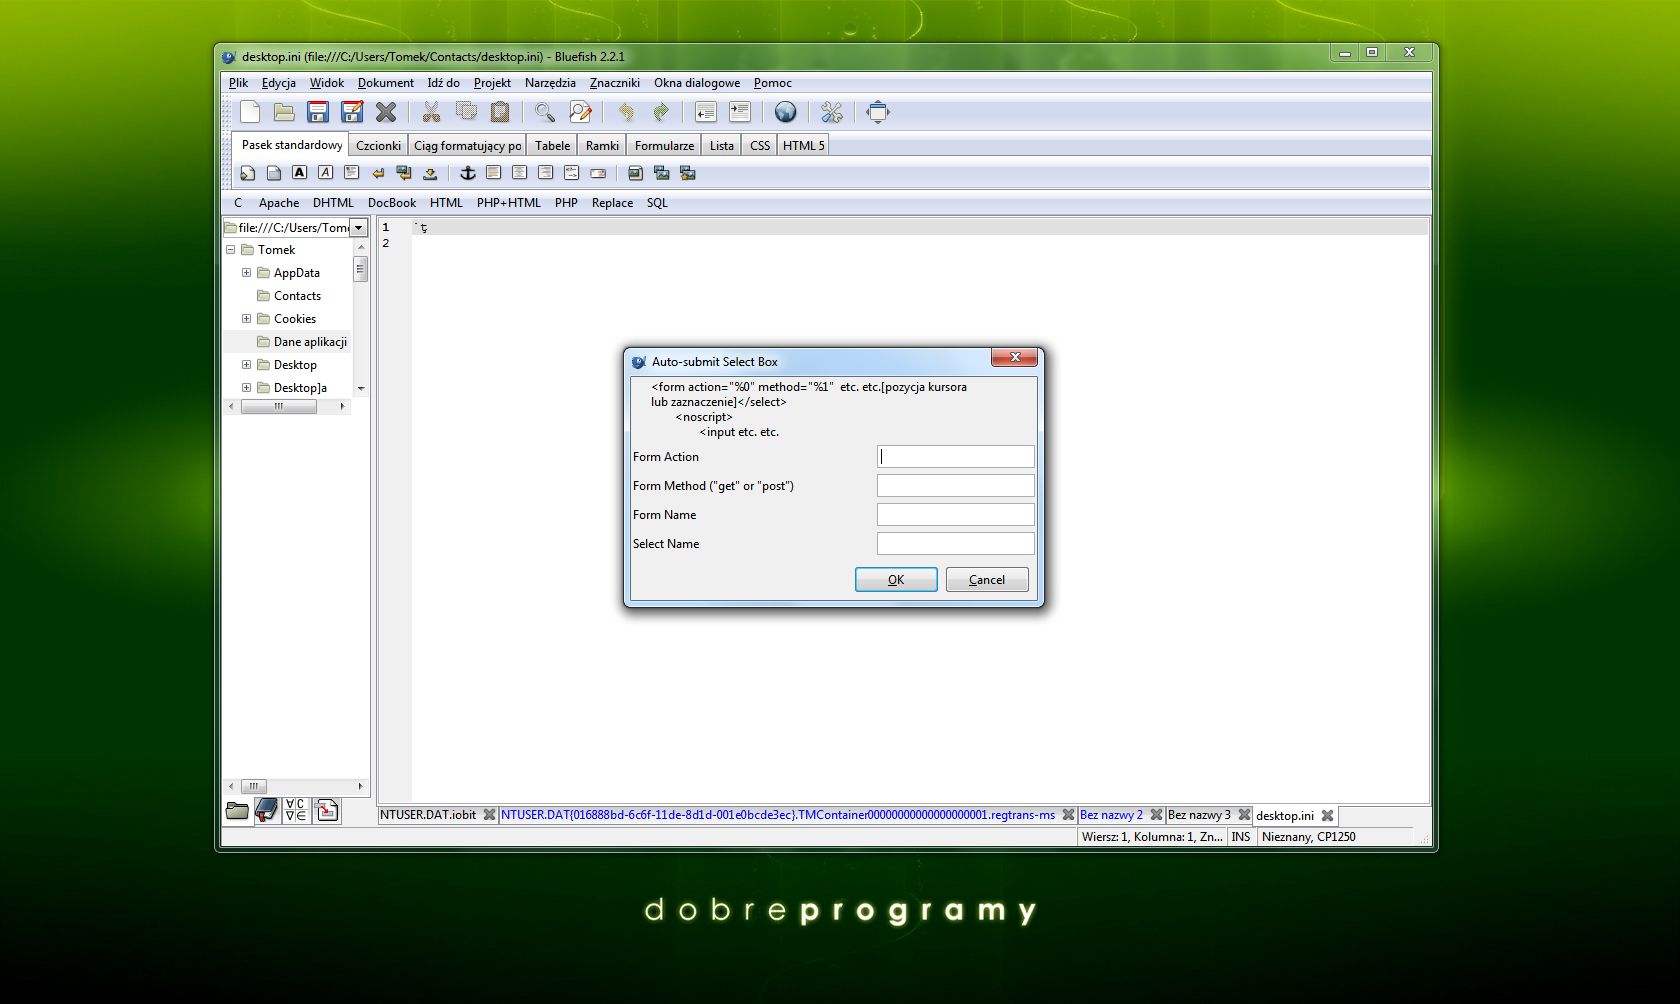The width and height of the screenshot is (1680, 1004).
Task: Toggle fullscreen mode icon
Action: click(x=878, y=112)
